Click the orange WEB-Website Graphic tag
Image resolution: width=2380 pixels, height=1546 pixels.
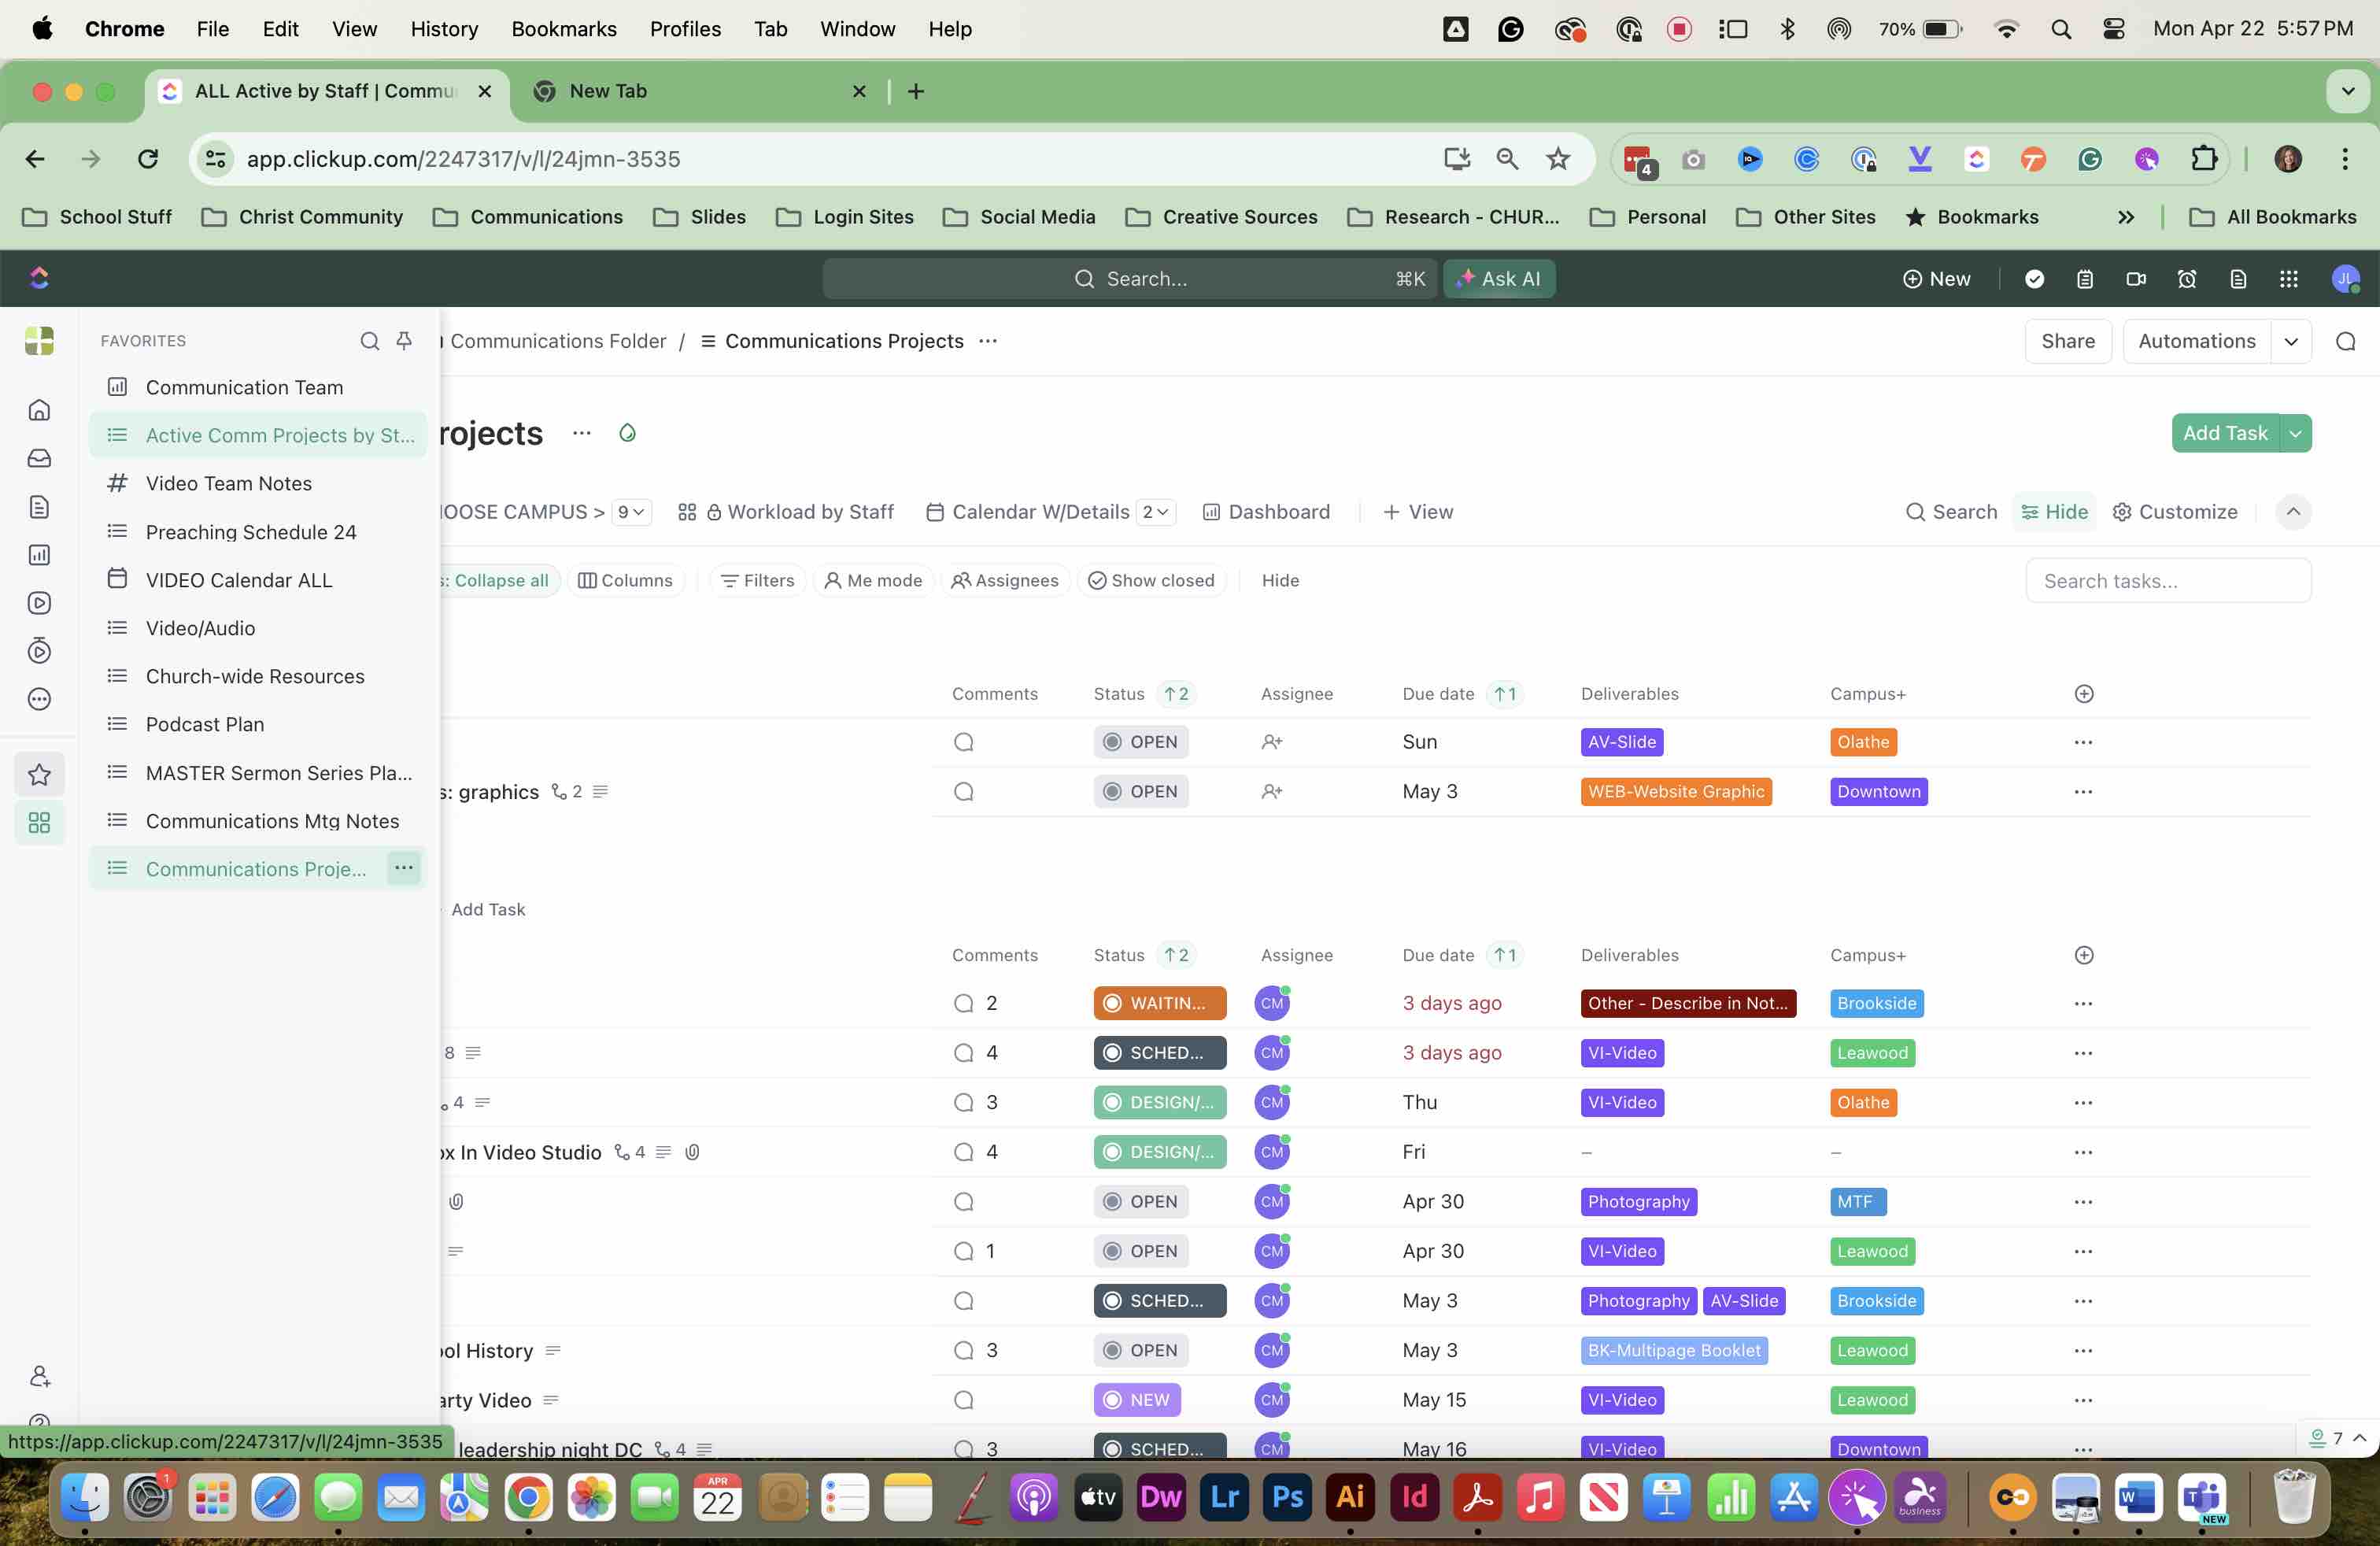1676,792
